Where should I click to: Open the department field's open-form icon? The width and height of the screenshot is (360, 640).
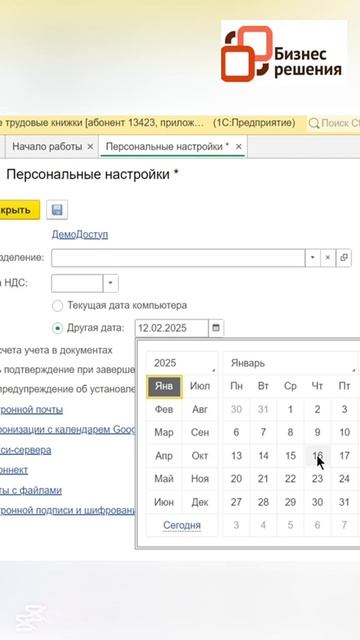(x=344, y=258)
